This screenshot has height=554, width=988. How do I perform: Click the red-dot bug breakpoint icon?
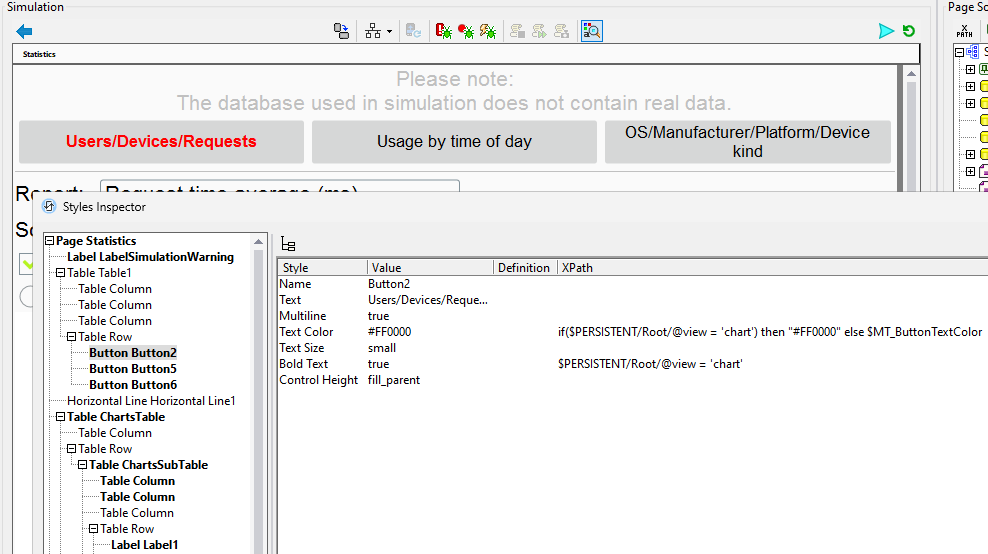click(x=466, y=31)
